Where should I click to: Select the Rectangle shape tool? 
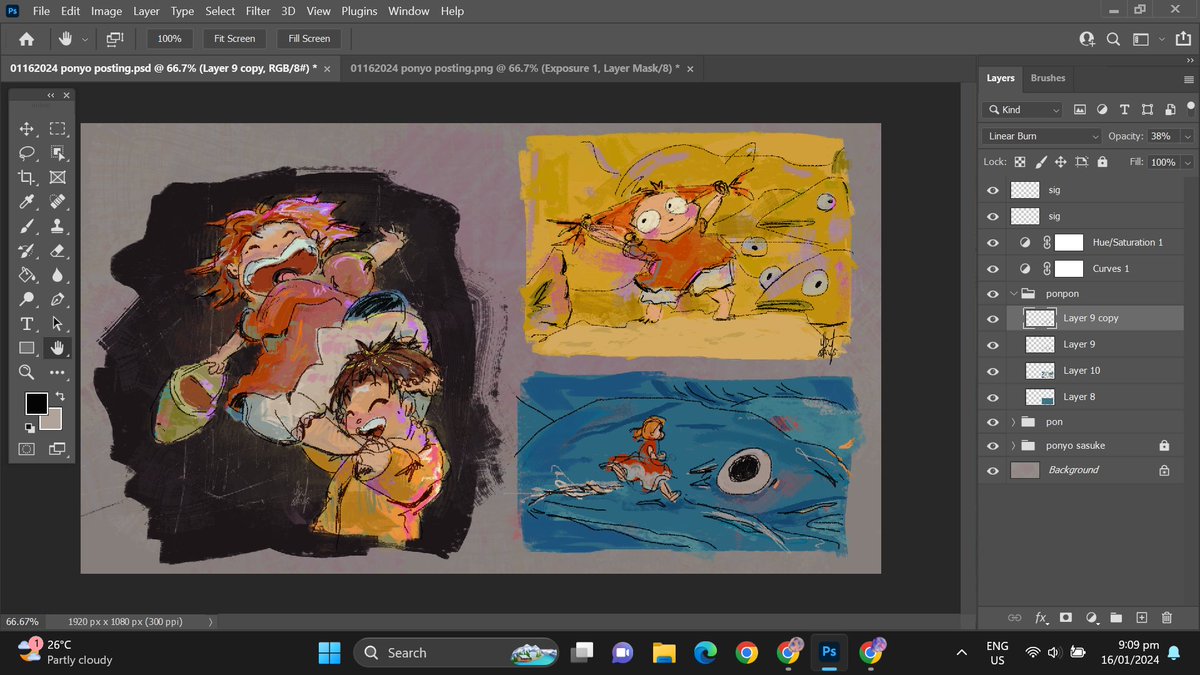coord(27,348)
